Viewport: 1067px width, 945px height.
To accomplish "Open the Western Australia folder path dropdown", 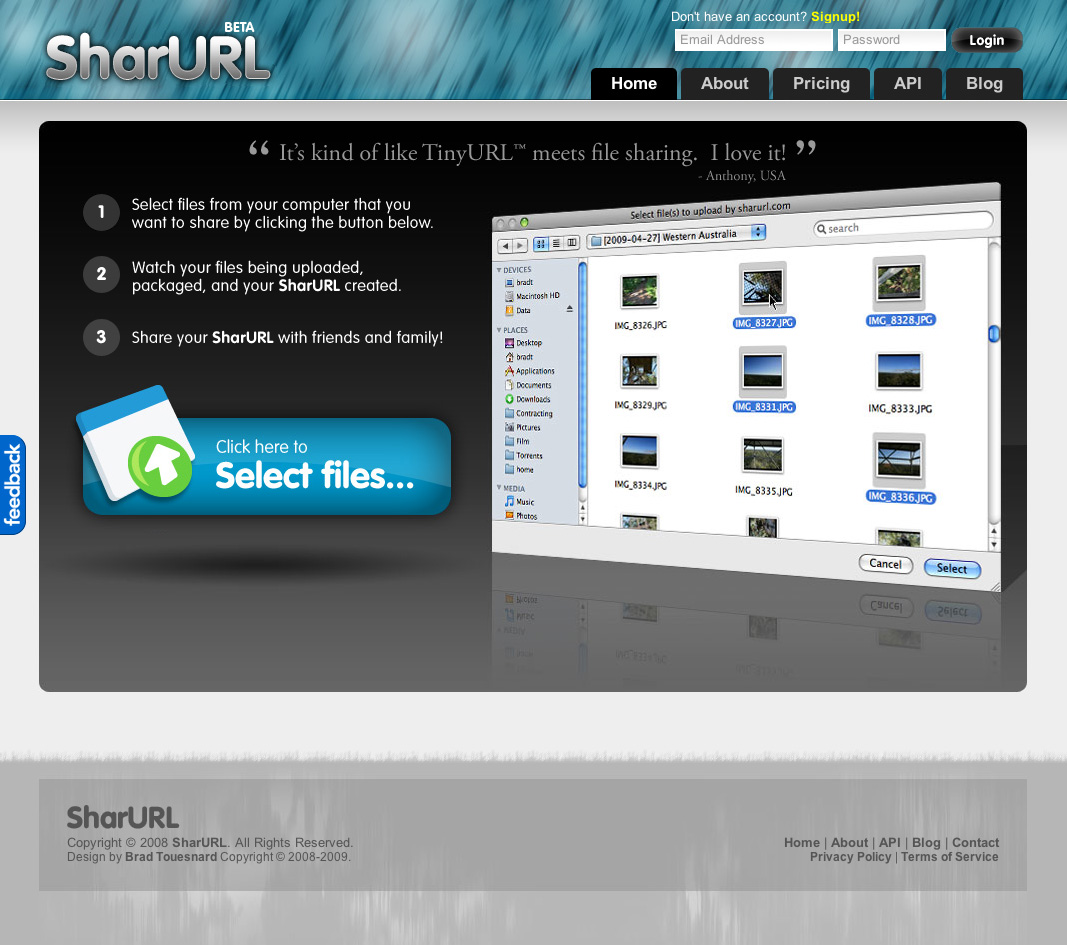I will click(676, 237).
